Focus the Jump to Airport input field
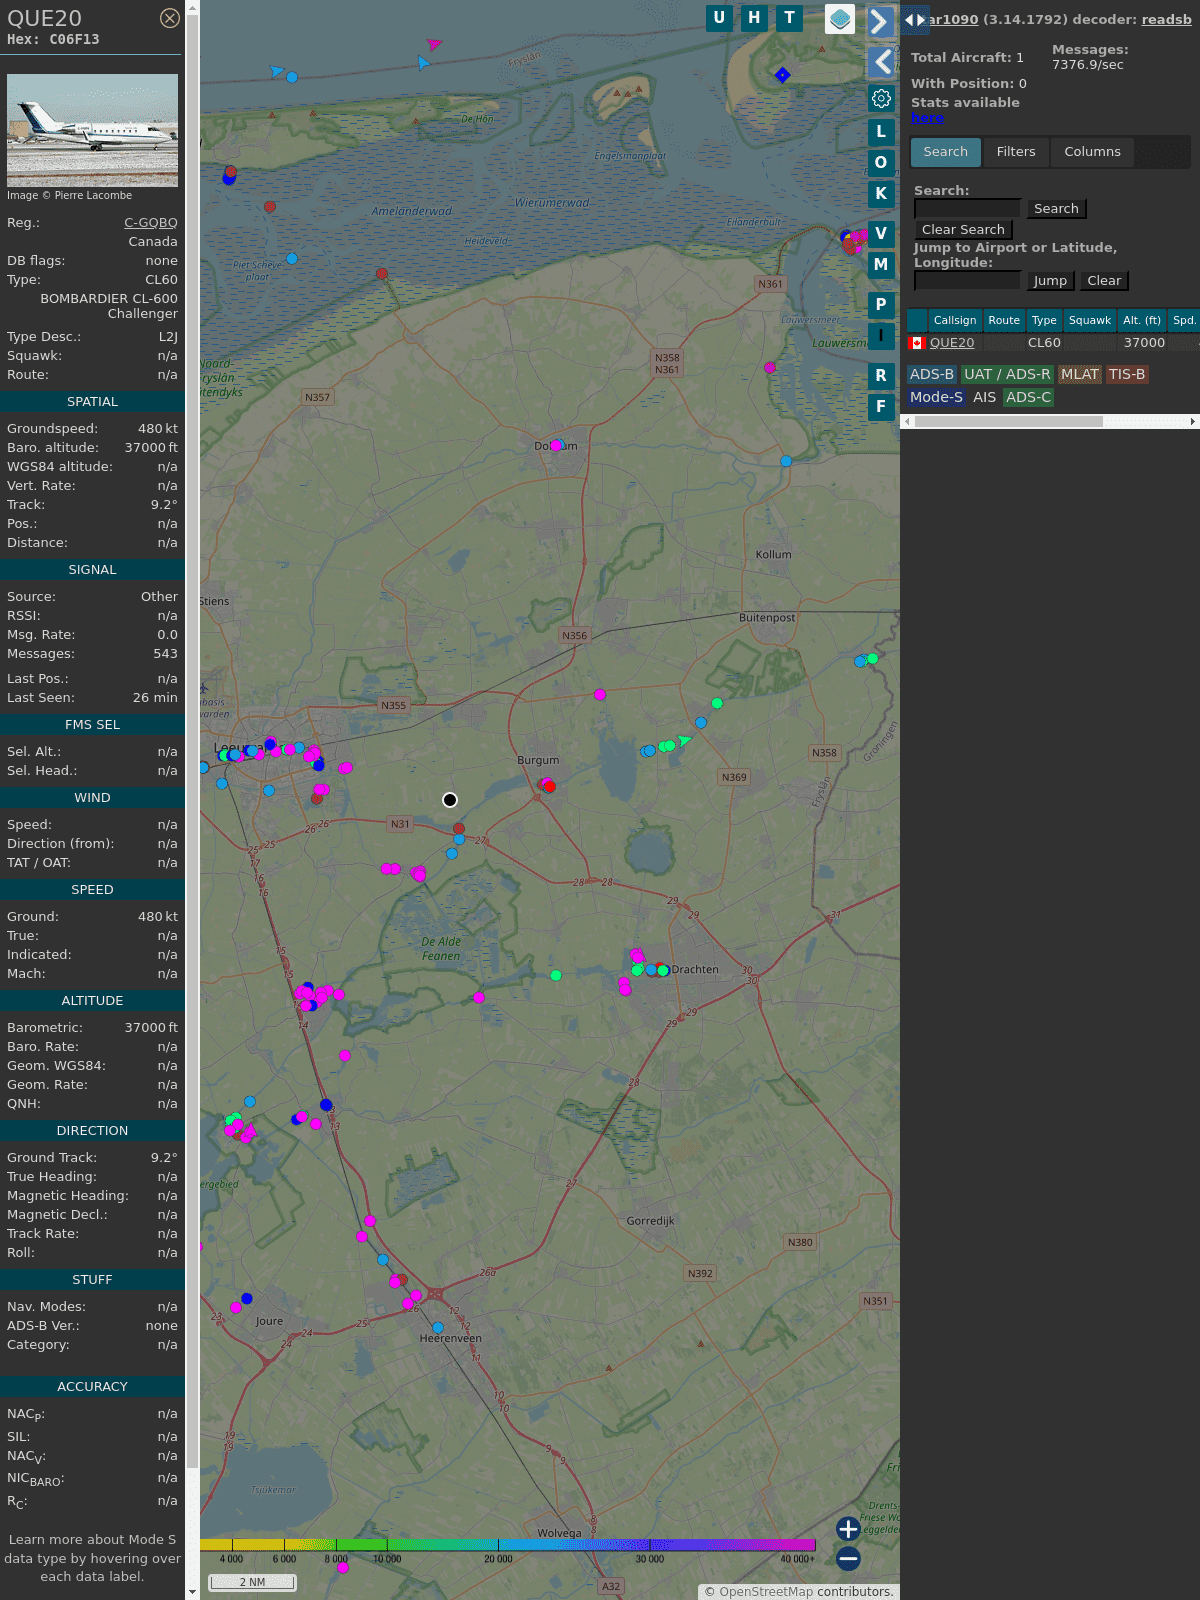 tap(967, 281)
